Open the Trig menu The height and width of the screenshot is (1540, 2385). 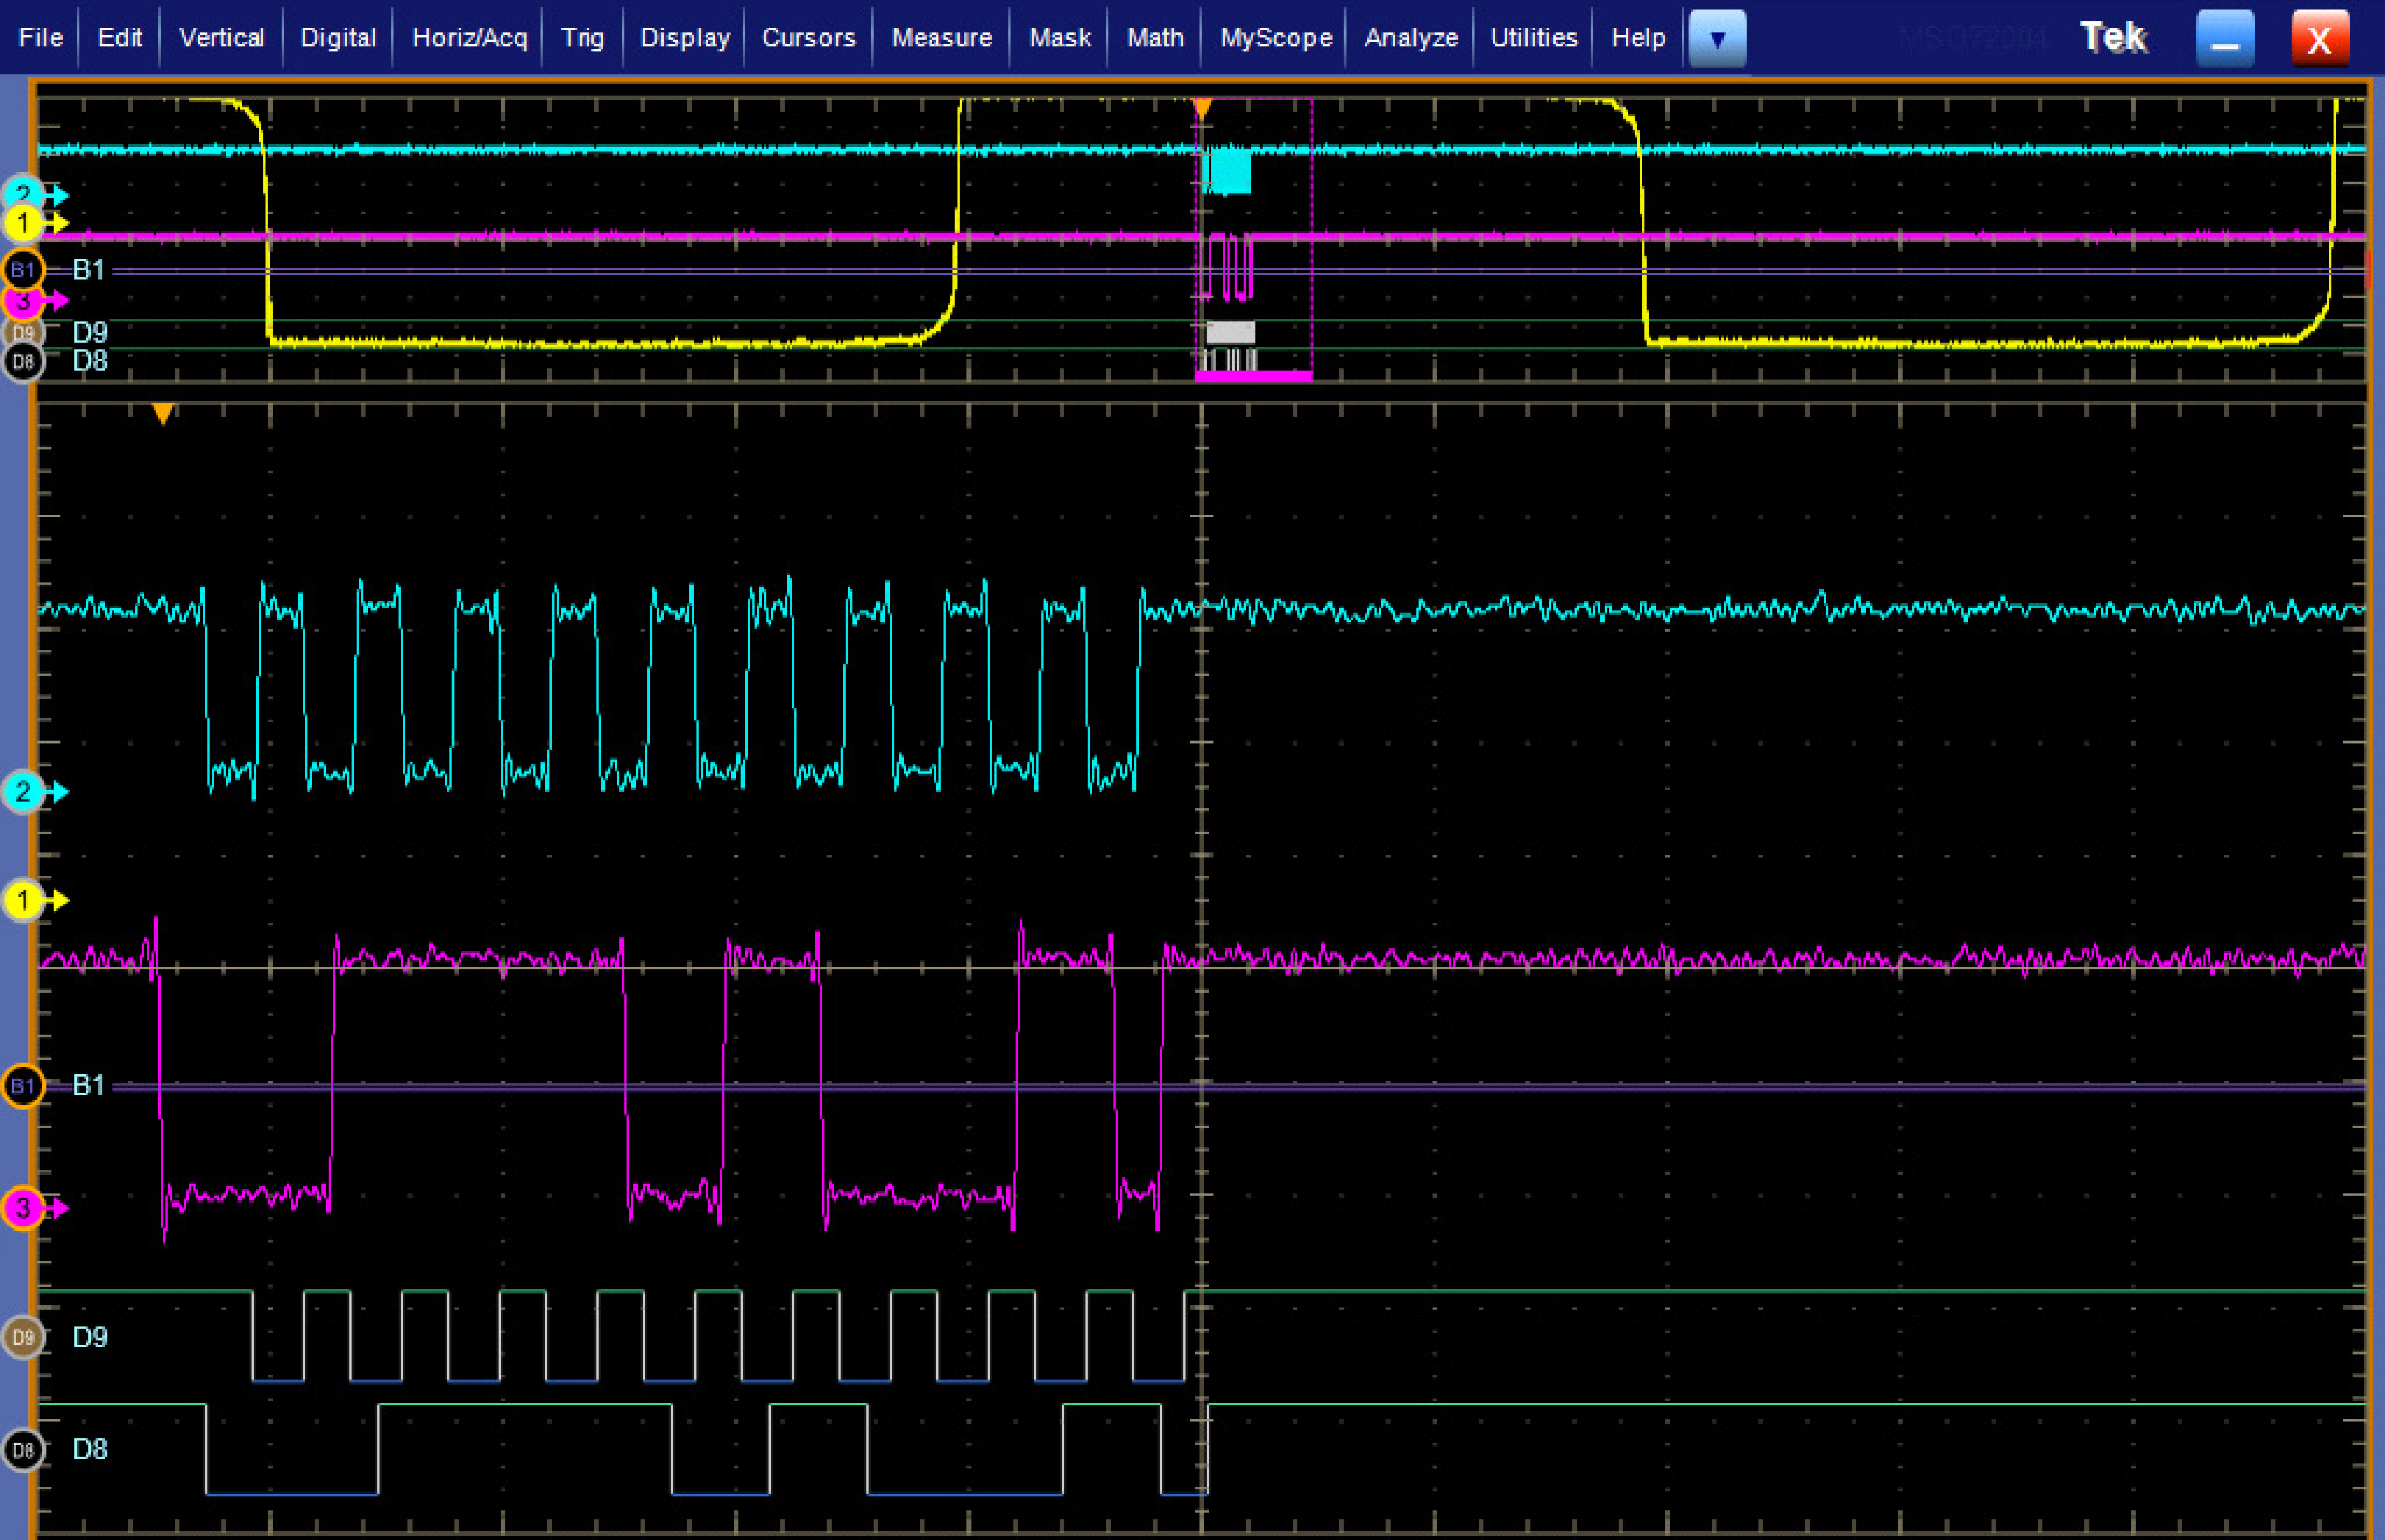(583, 38)
